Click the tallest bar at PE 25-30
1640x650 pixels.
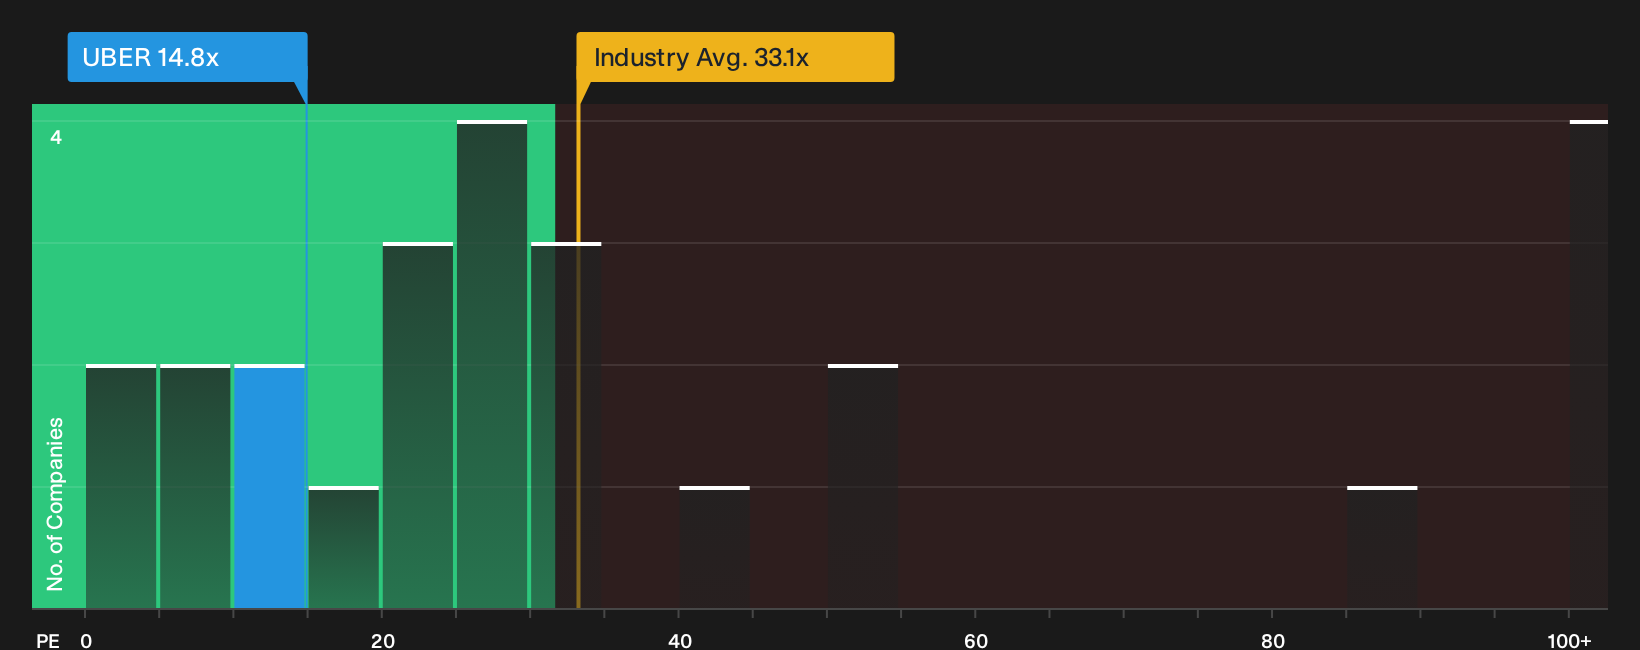pos(492,364)
